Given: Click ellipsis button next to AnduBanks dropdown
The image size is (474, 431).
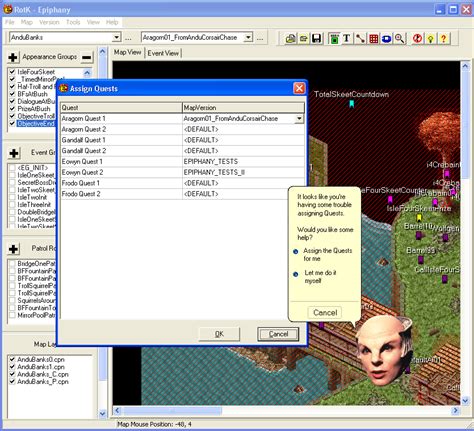Looking at the screenshot, I should (128, 38).
